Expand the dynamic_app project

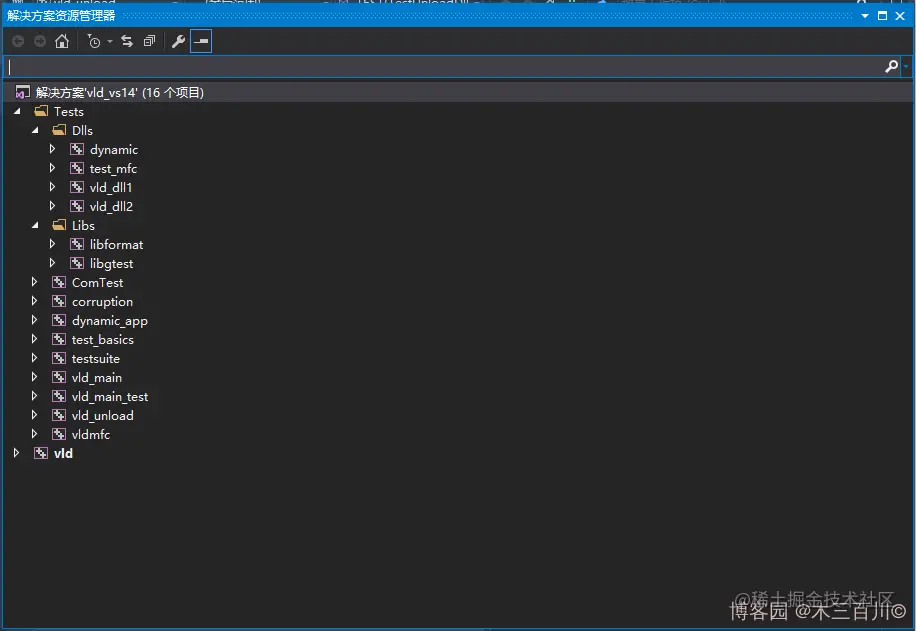click(34, 320)
